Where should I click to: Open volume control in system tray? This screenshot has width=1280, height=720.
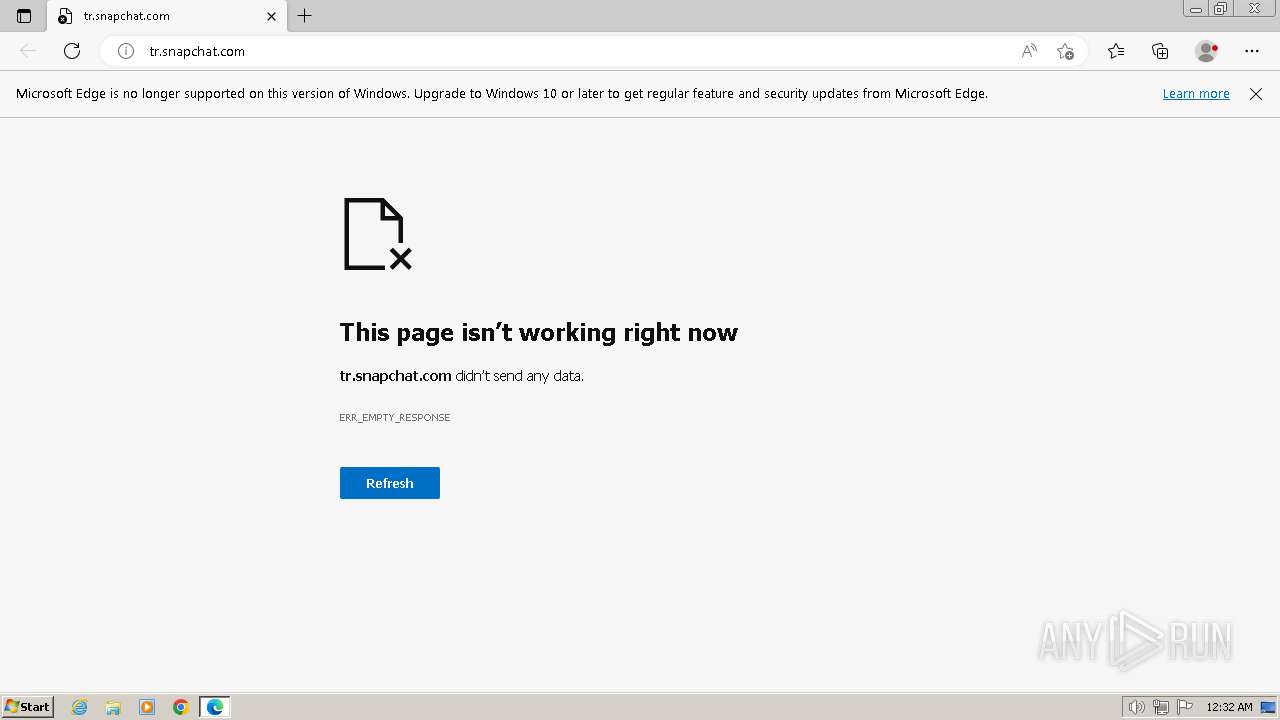click(1136, 707)
